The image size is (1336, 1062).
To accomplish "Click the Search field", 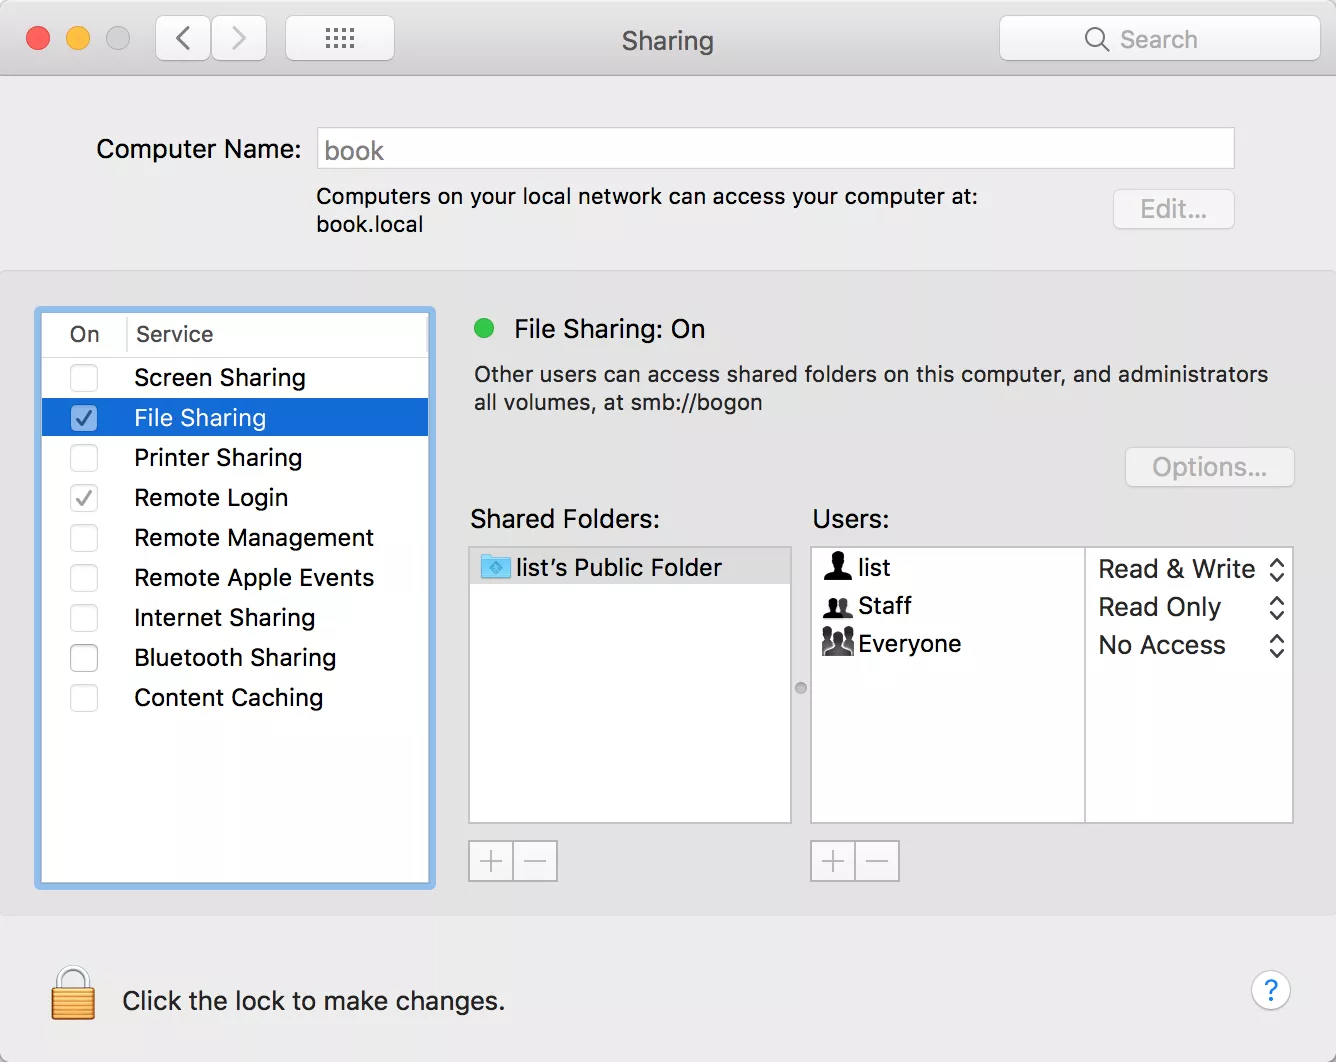I will tap(1160, 39).
